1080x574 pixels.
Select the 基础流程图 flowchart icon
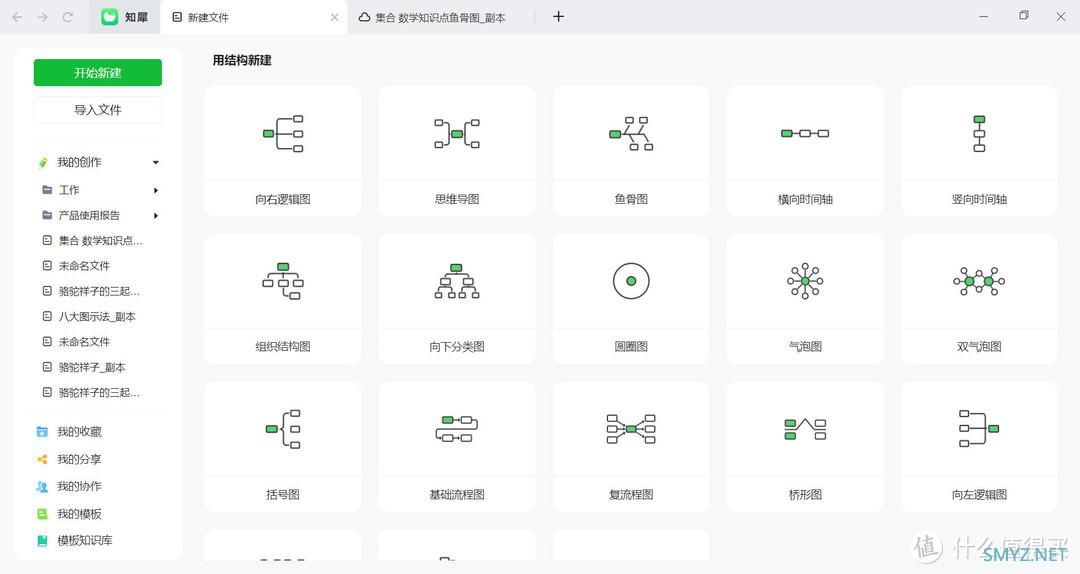coord(457,429)
